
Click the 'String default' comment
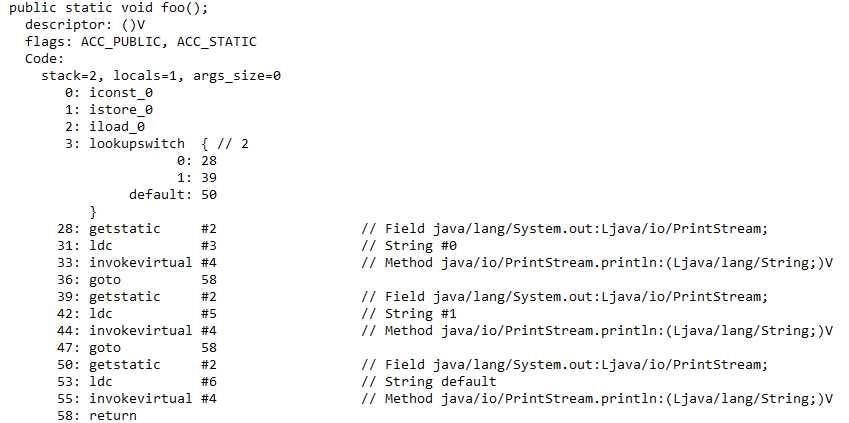(x=440, y=381)
